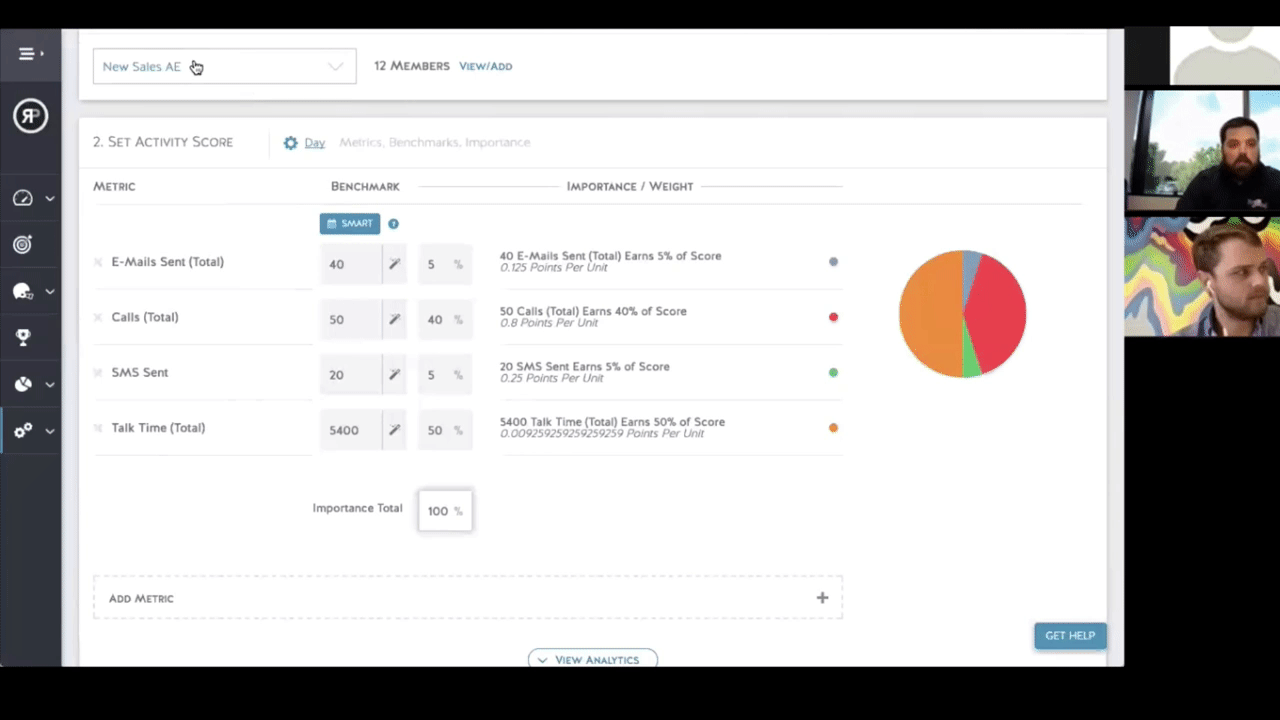Click the gears settings icon in sidebar
This screenshot has width=1280, height=720.
click(22, 430)
